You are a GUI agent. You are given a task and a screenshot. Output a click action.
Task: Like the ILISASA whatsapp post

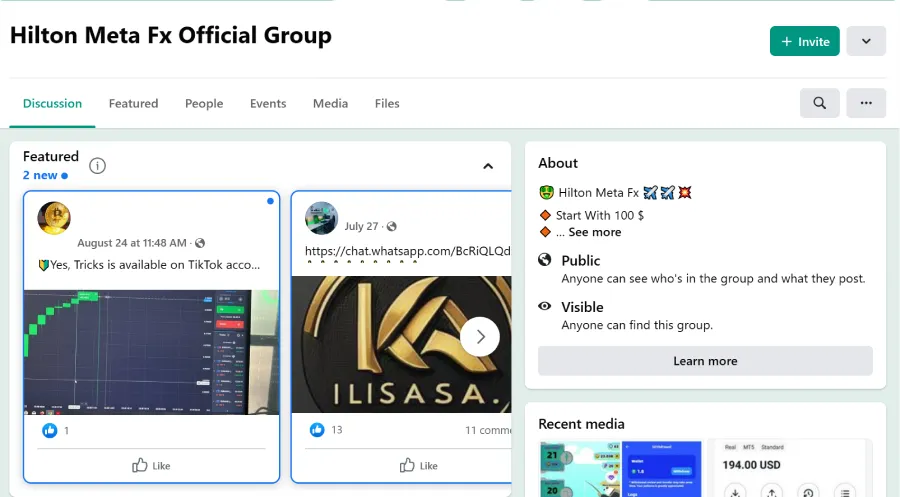tap(418, 465)
